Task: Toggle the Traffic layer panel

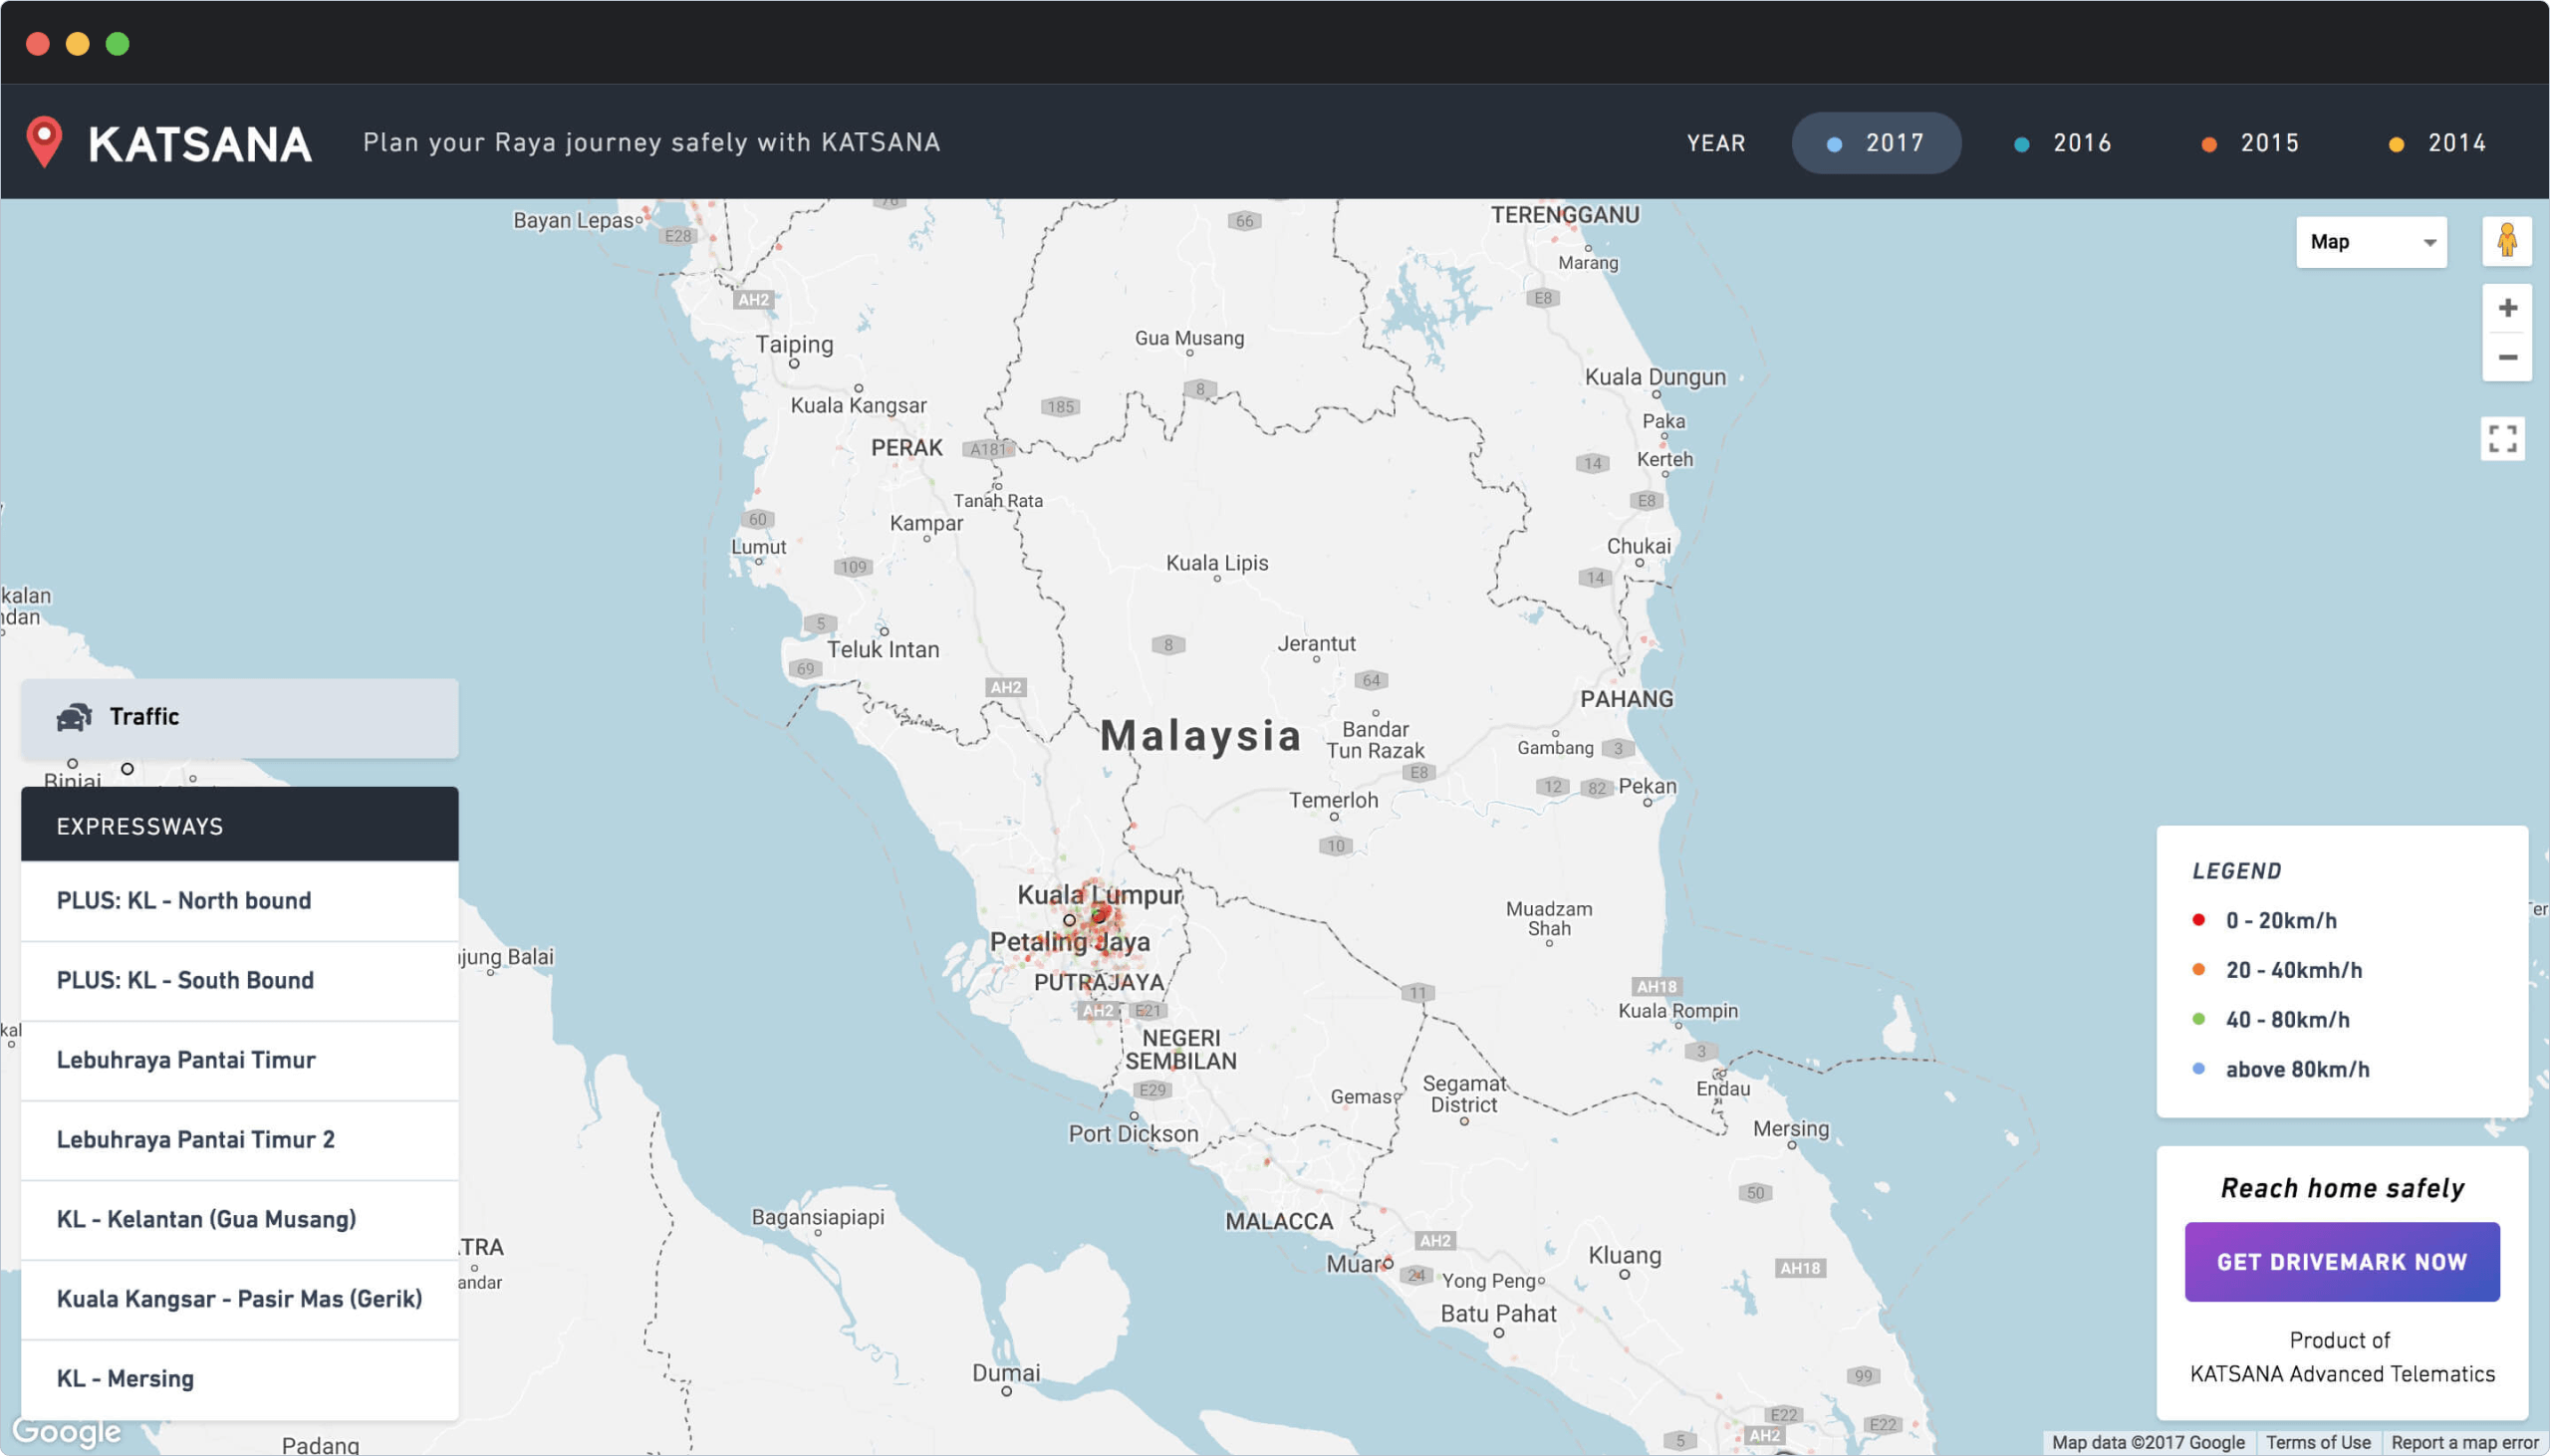Action: coord(240,718)
